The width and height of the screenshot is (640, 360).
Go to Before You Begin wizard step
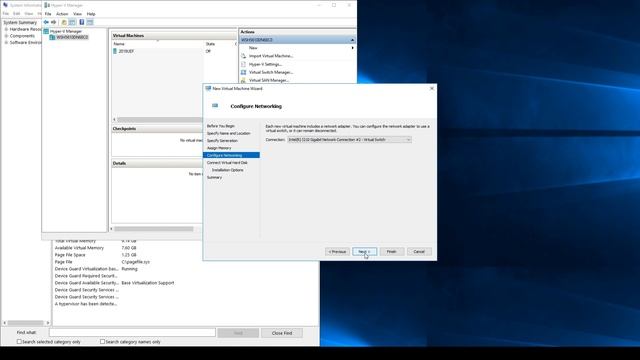221,126
